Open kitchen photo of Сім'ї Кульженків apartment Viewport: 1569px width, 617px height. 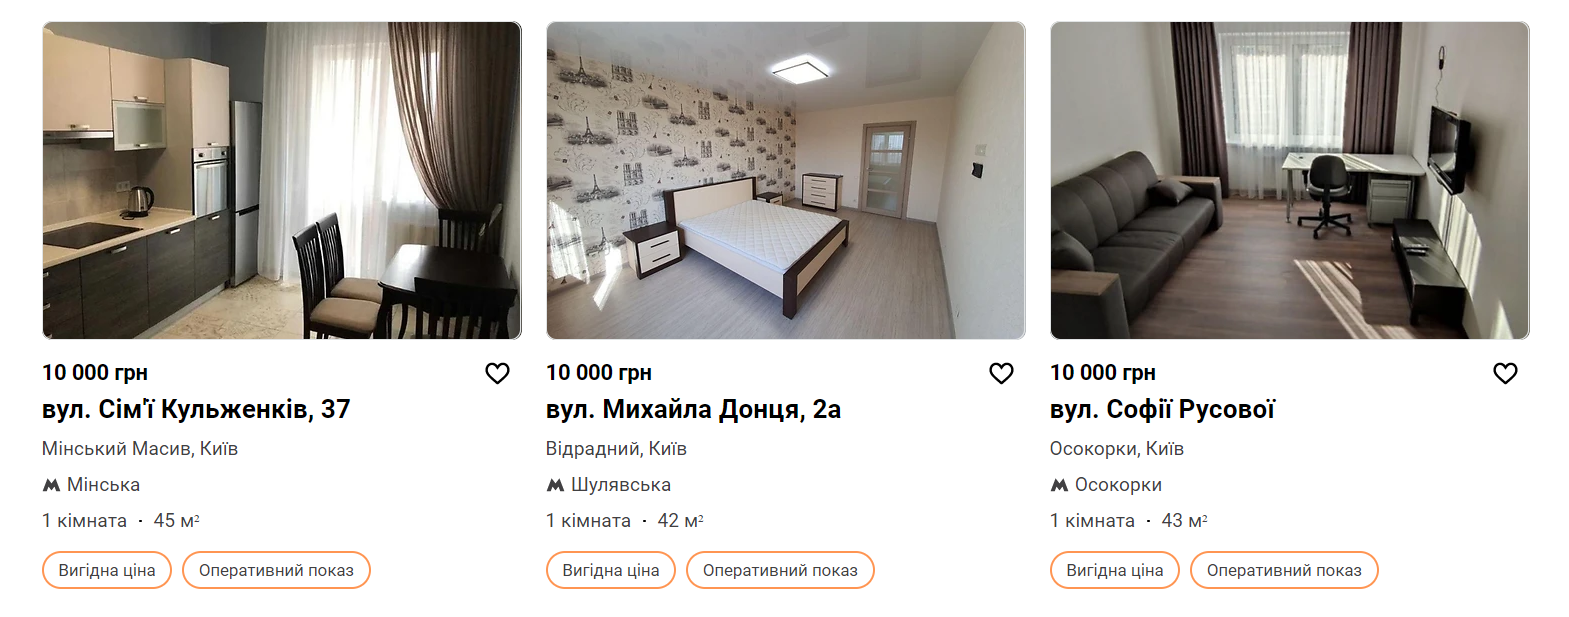click(282, 180)
